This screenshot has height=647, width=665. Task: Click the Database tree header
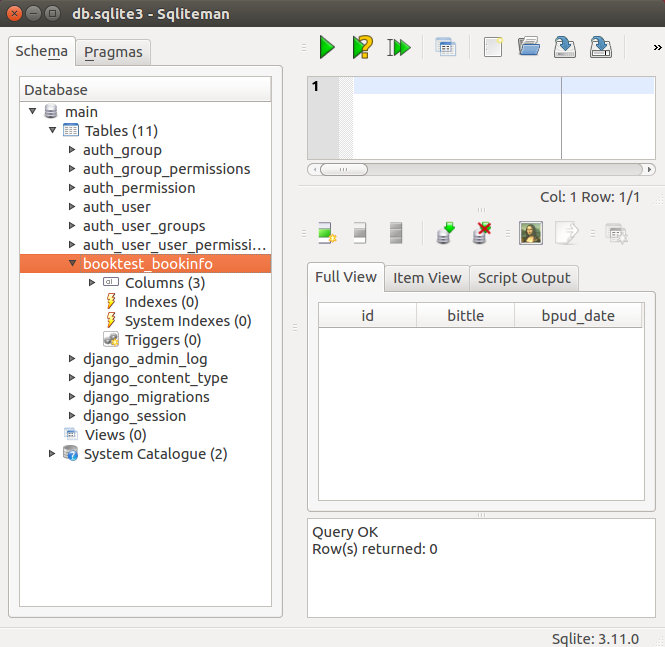(145, 89)
